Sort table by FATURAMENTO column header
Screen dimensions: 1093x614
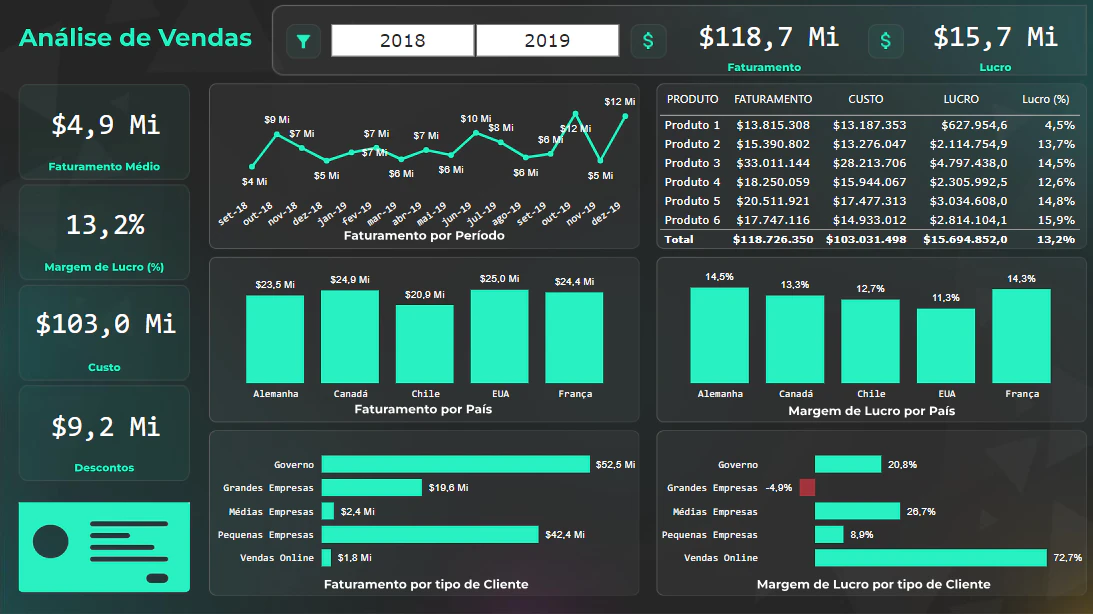pos(772,99)
